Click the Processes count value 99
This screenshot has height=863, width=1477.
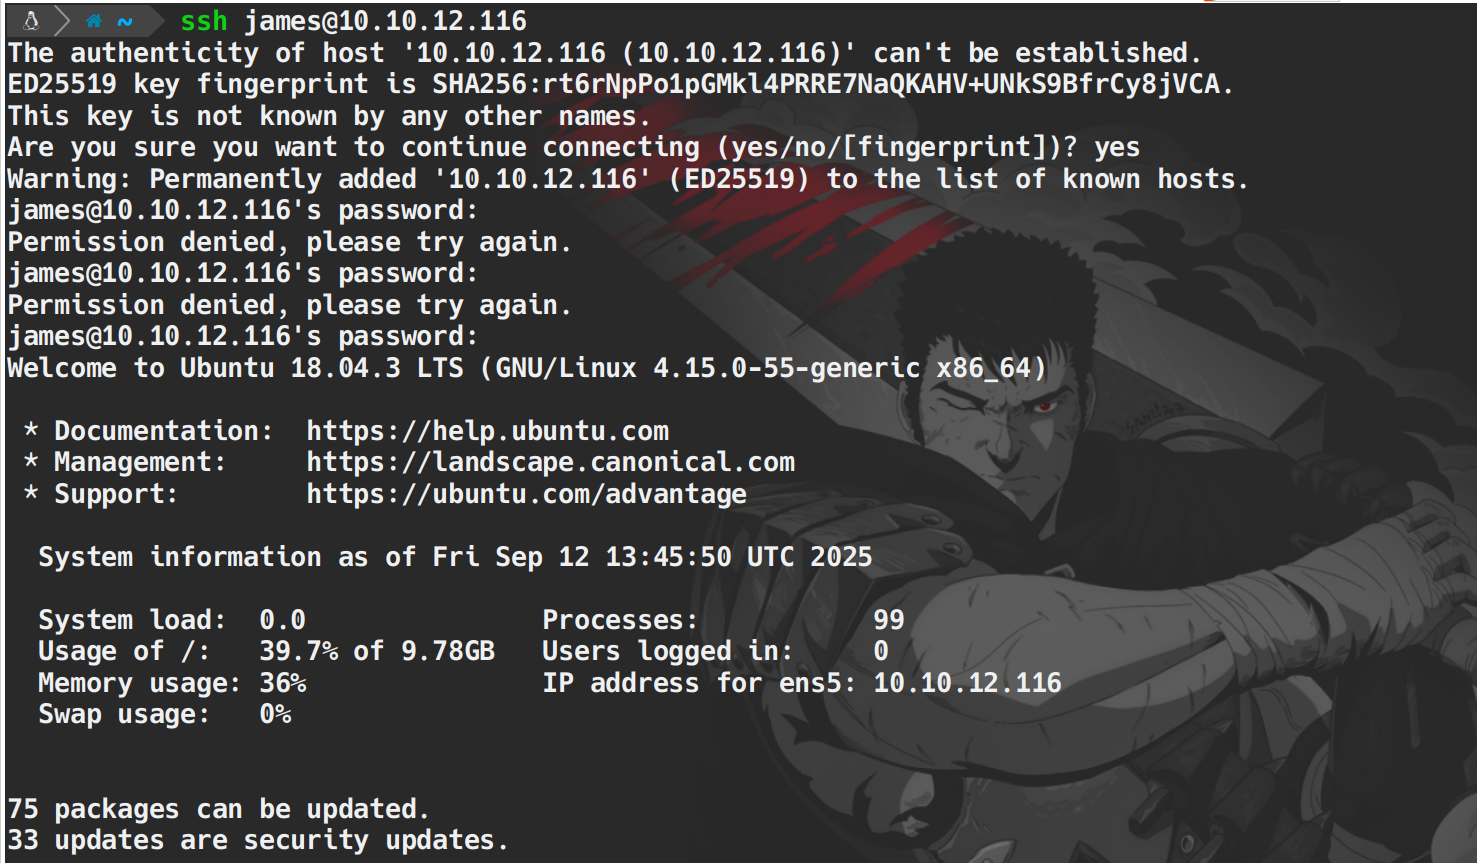[x=888, y=620]
